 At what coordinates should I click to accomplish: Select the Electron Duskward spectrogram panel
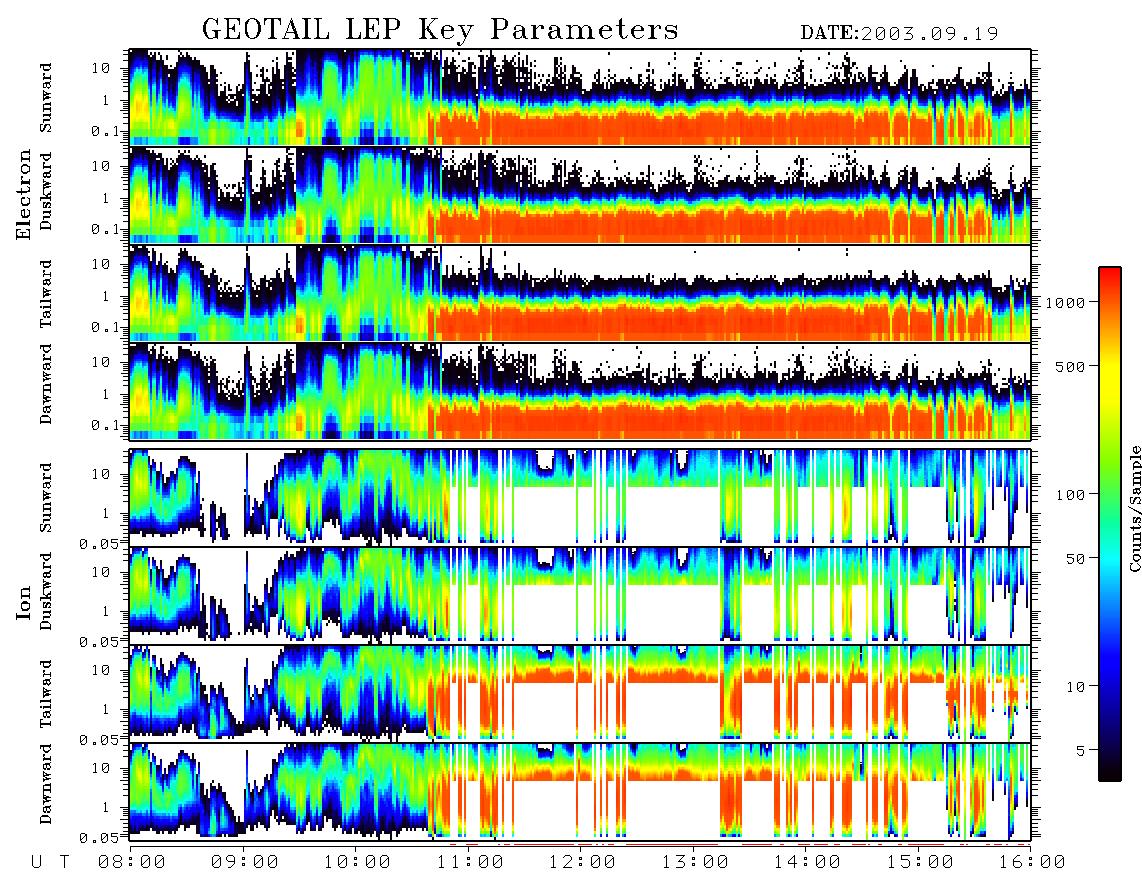point(580,195)
